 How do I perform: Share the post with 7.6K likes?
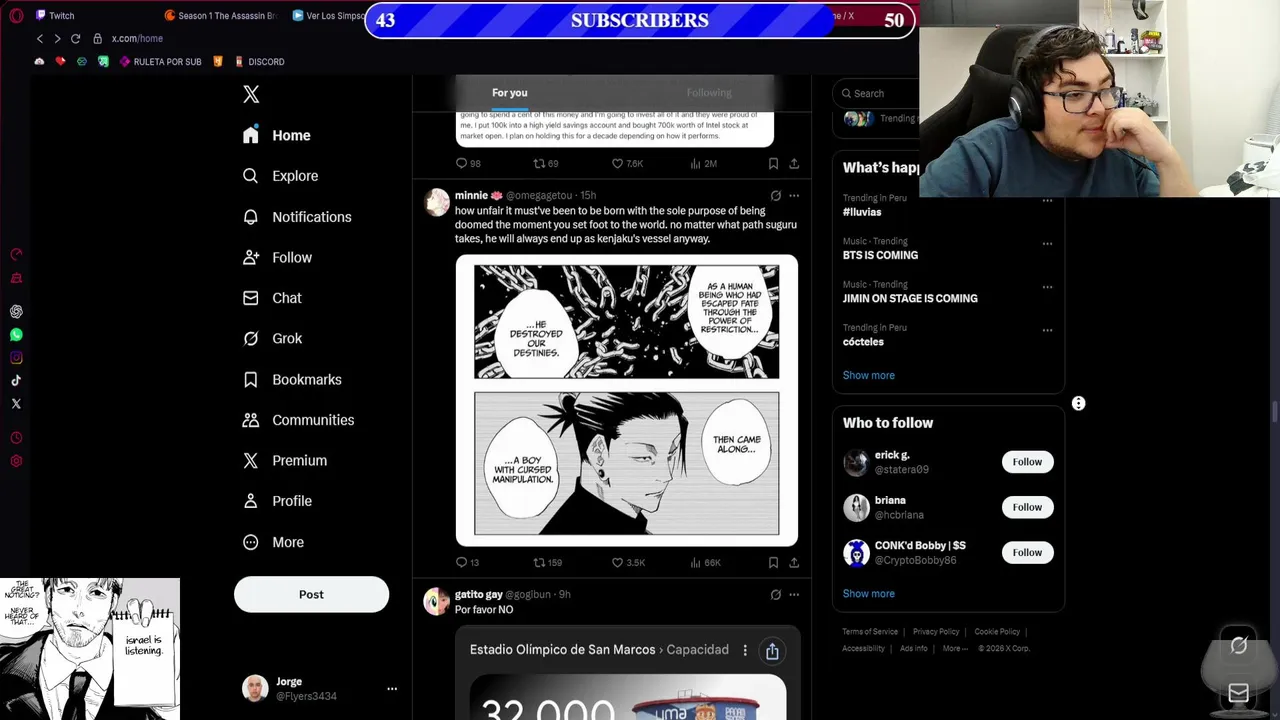point(794,163)
